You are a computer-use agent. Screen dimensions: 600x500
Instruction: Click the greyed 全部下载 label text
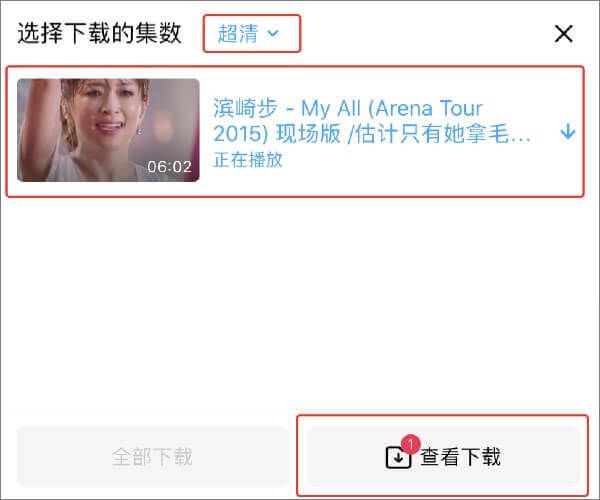pyautogui.click(x=152, y=457)
